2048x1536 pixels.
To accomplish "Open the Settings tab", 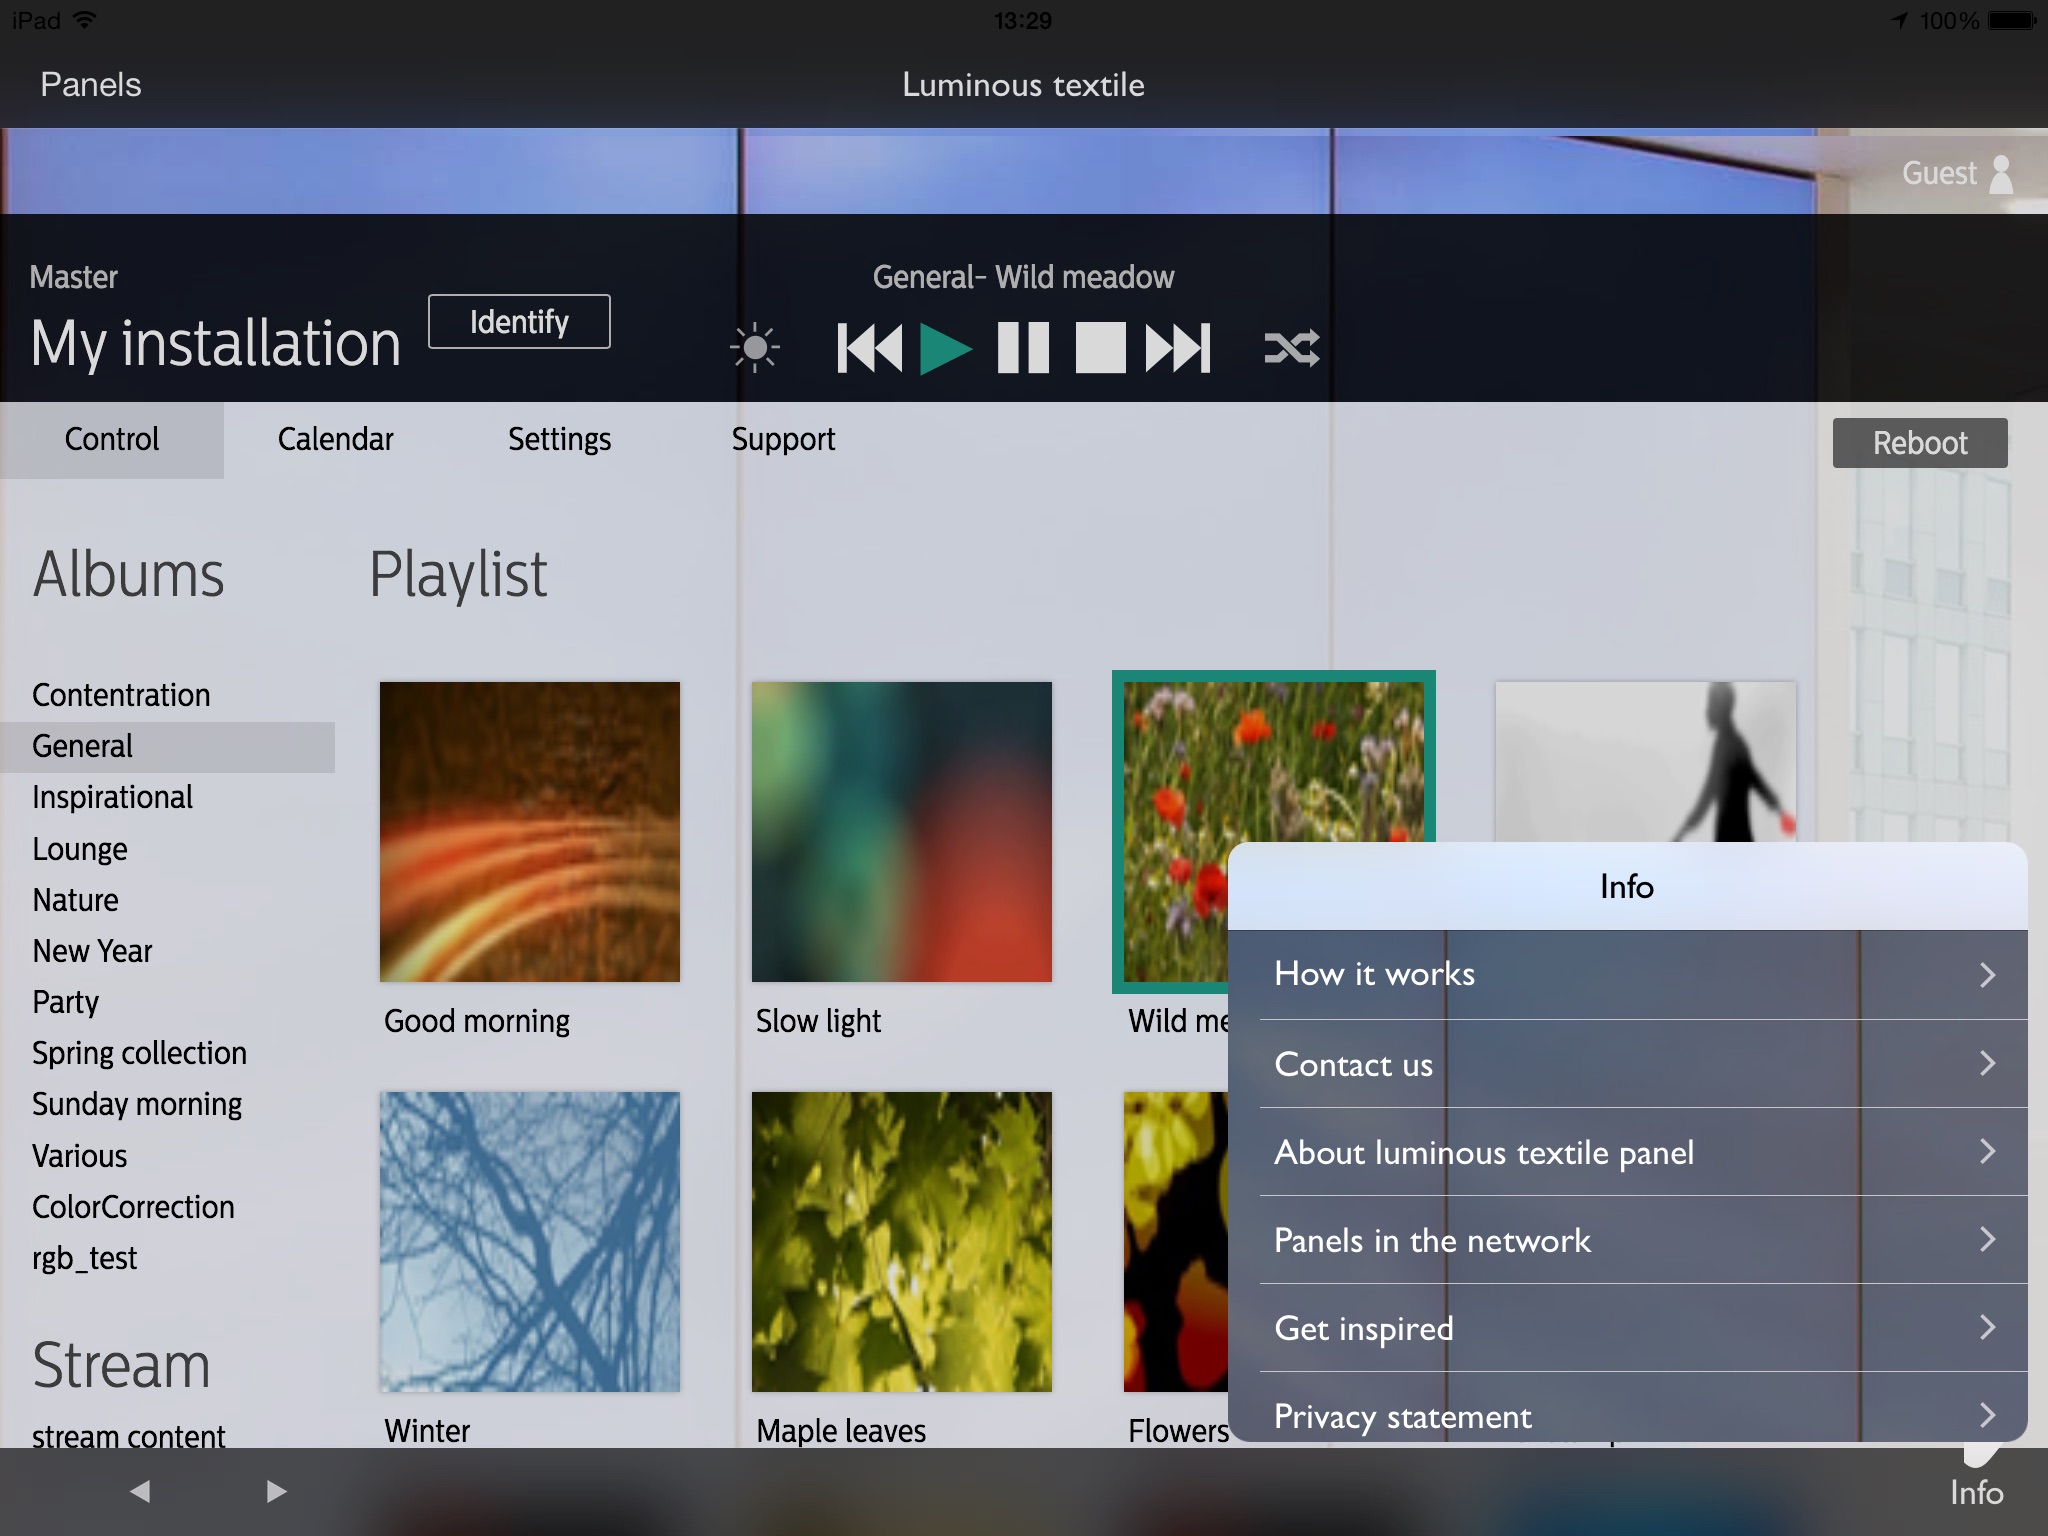I will pos(559,439).
